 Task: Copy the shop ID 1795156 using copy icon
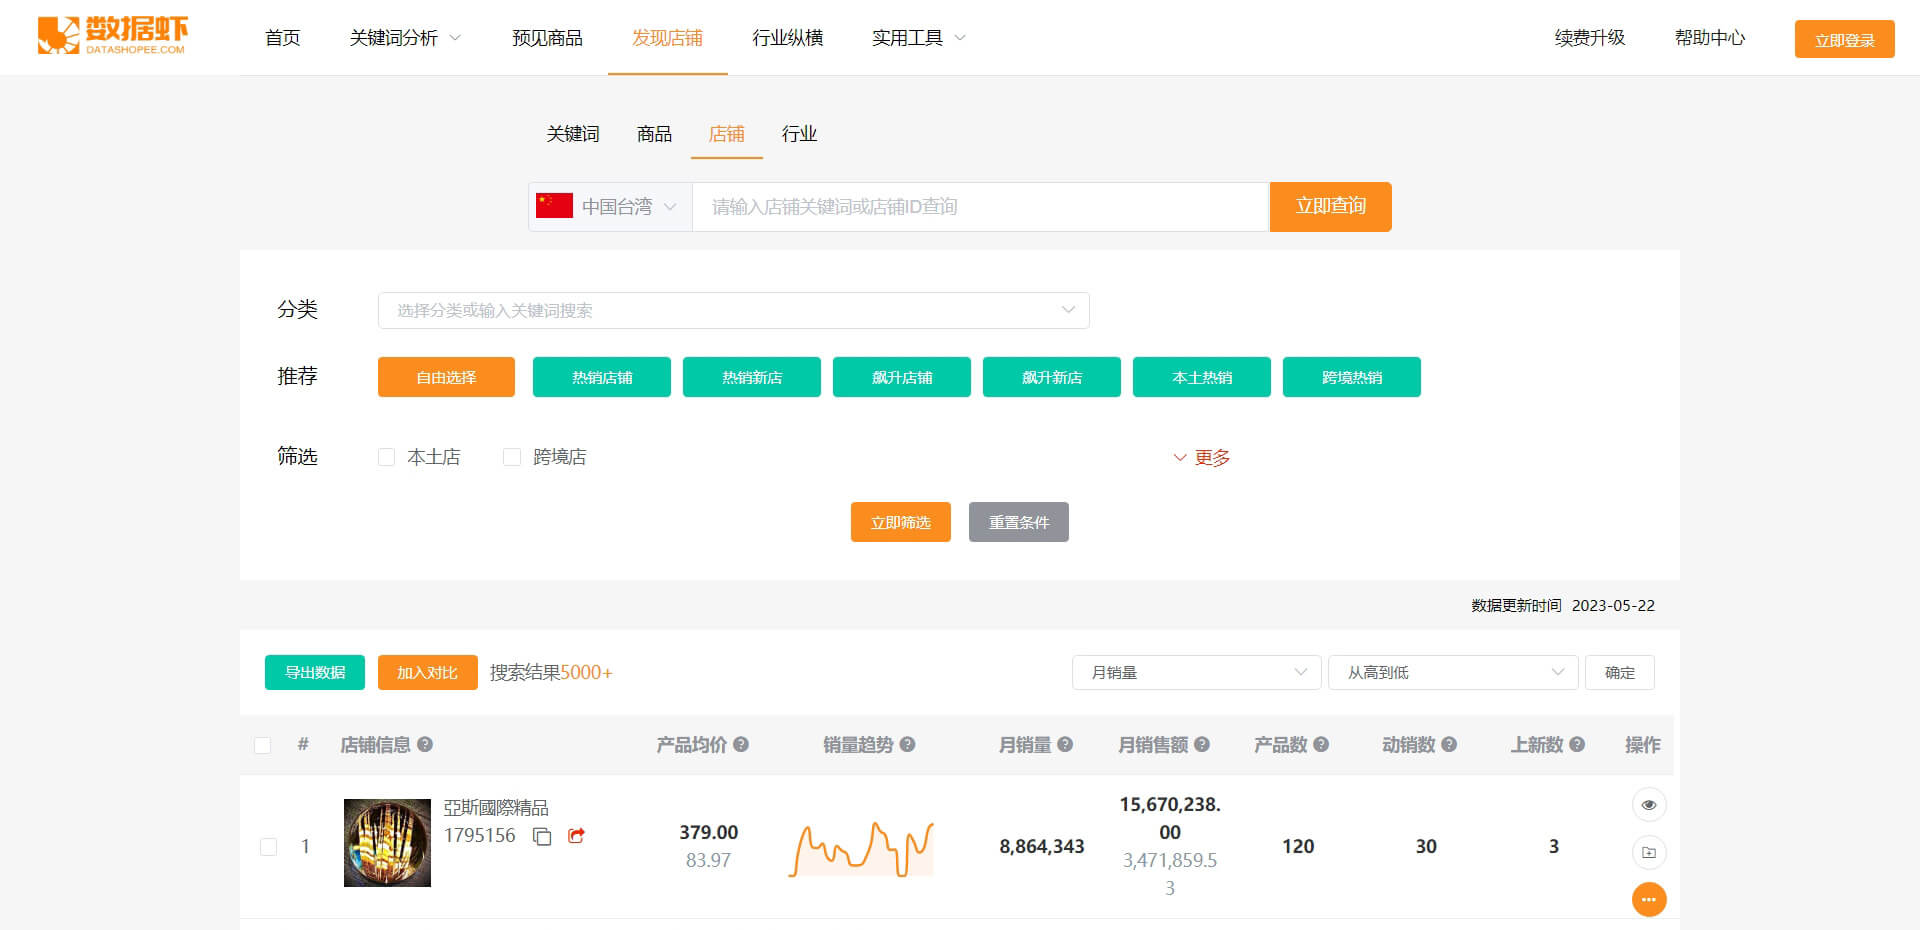point(541,837)
